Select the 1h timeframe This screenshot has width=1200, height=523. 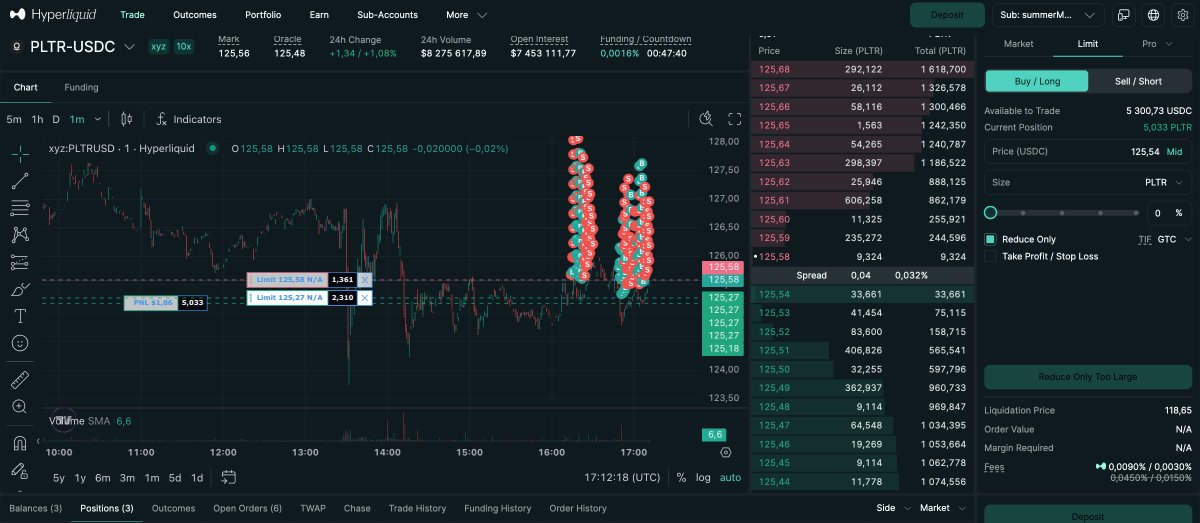(x=37, y=119)
